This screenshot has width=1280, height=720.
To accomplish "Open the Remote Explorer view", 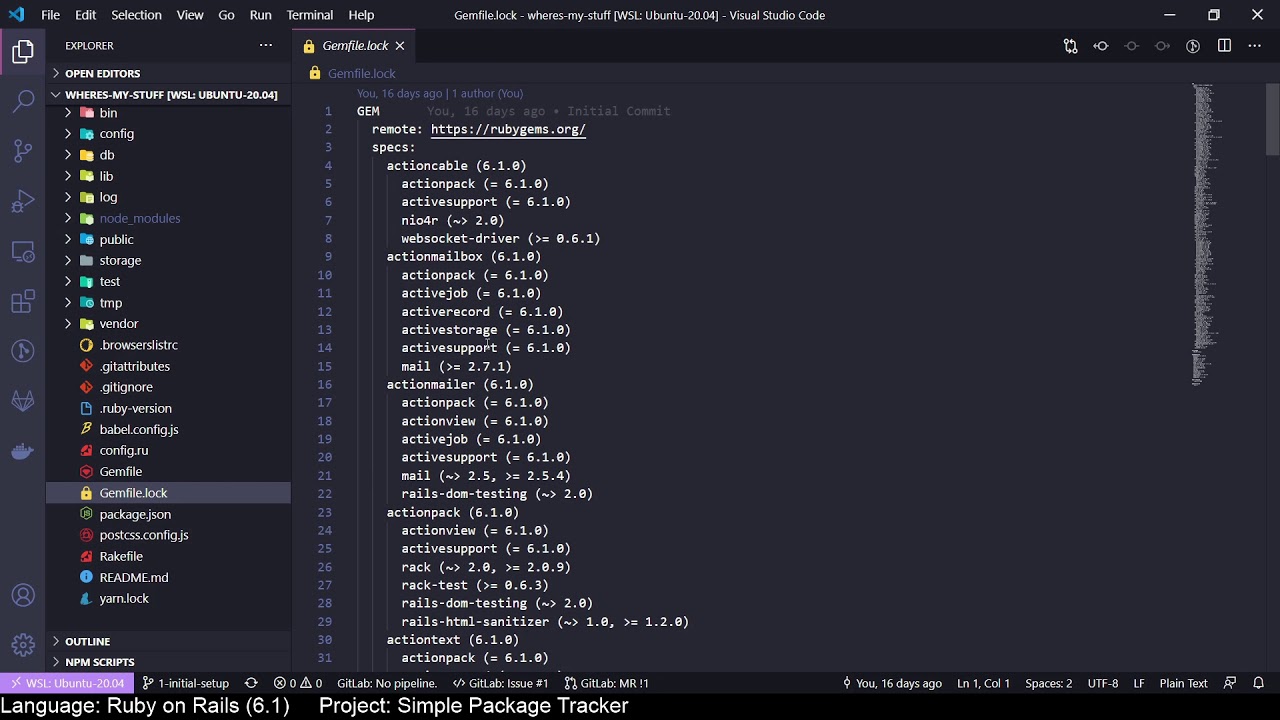I will click(23, 251).
